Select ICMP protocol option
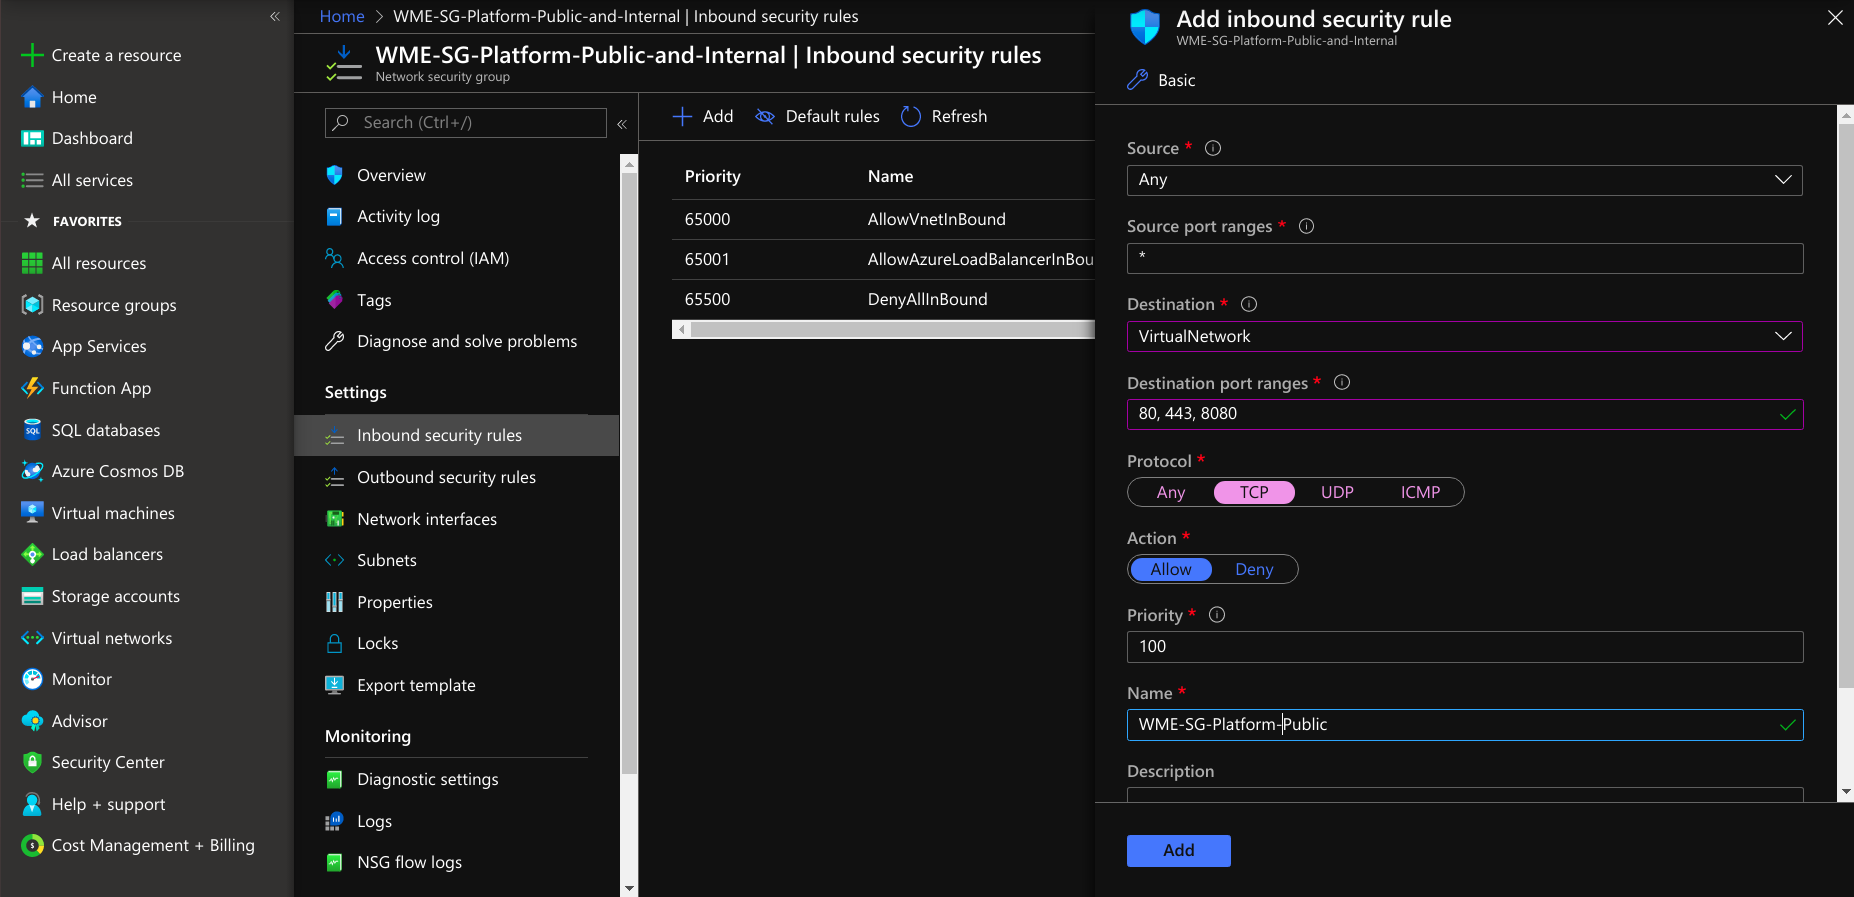The height and width of the screenshot is (897, 1854). point(1419,492)
